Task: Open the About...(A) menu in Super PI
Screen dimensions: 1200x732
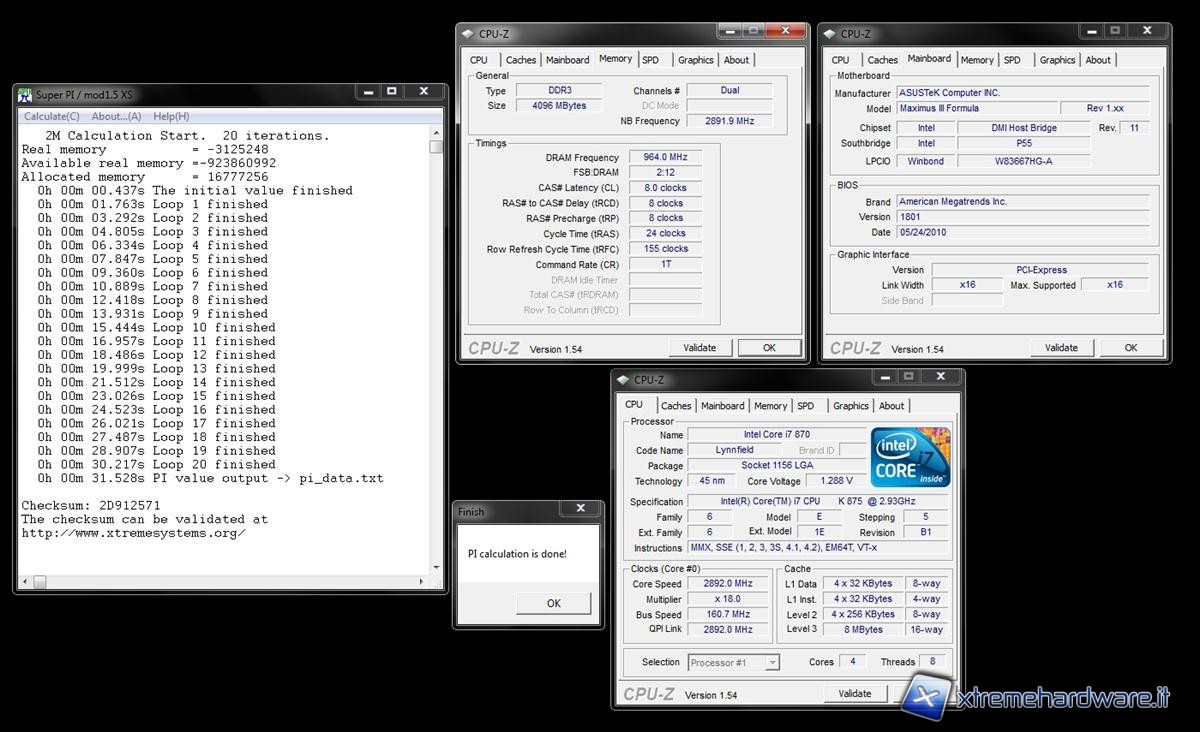Action: [116, 116]
